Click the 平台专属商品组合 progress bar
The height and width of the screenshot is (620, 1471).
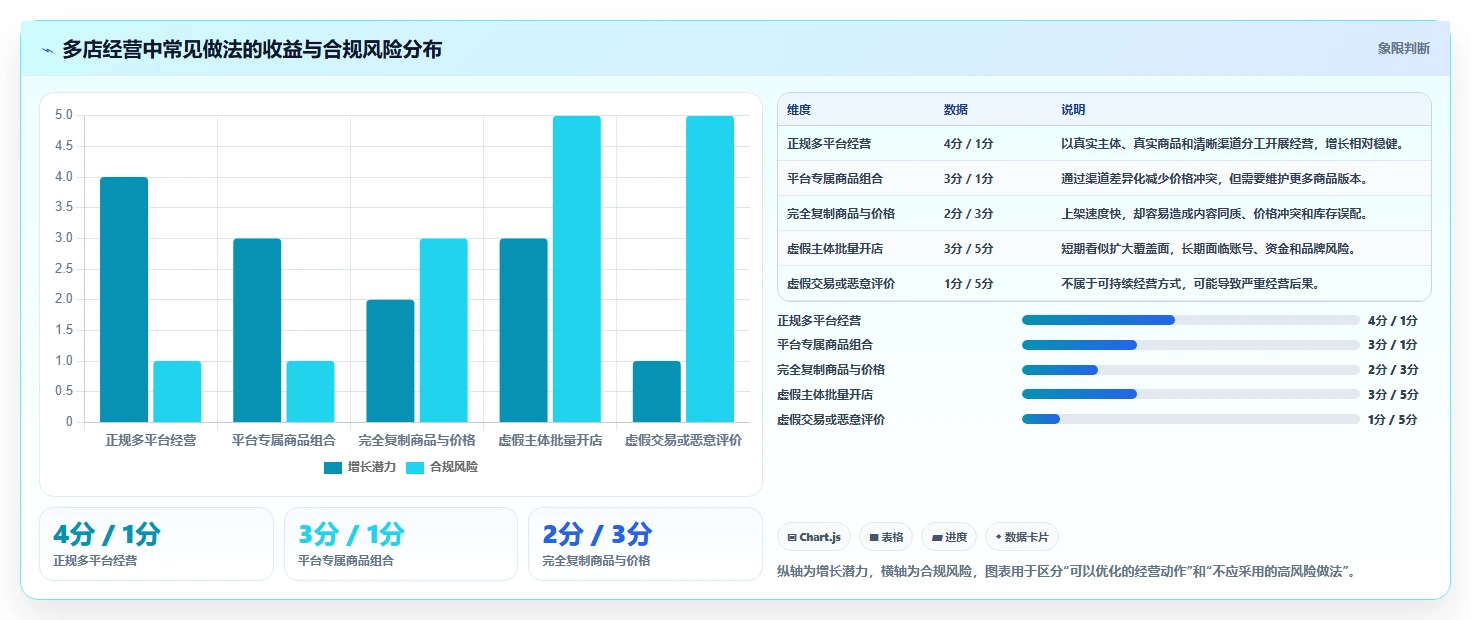(1190, 345)
